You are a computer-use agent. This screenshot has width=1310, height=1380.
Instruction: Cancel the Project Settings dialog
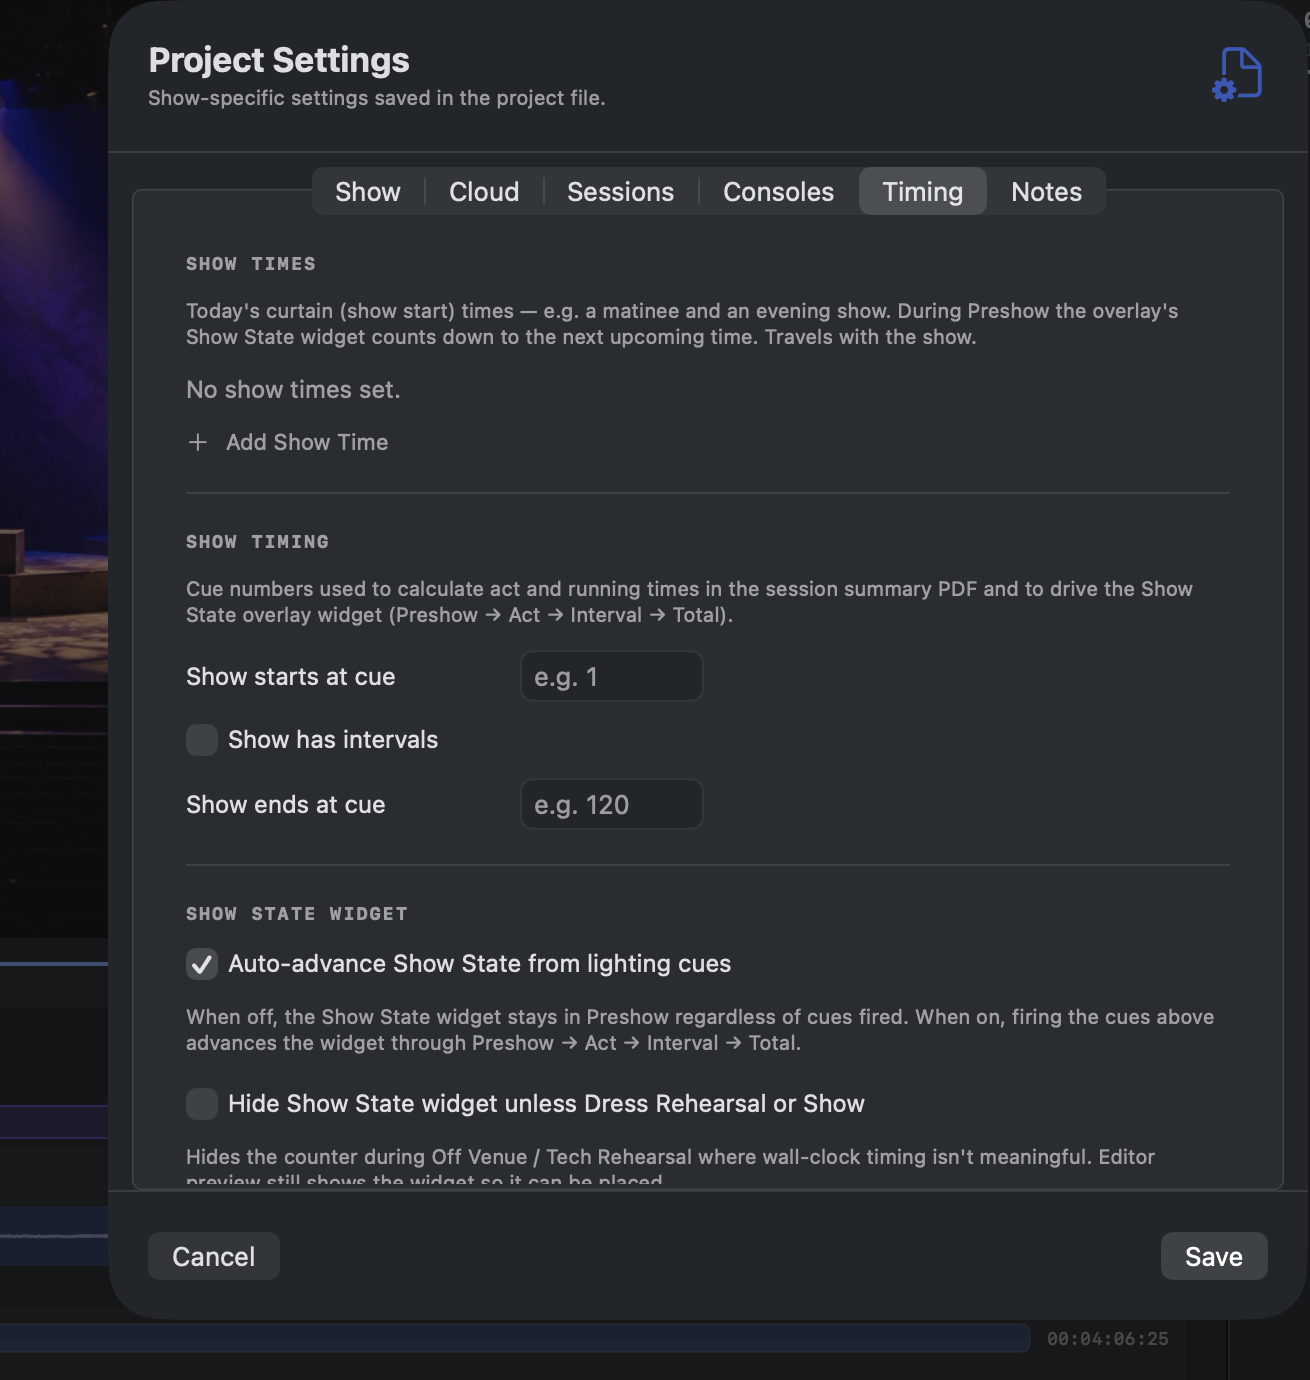pyautogui.click(x=213, y=1256)
